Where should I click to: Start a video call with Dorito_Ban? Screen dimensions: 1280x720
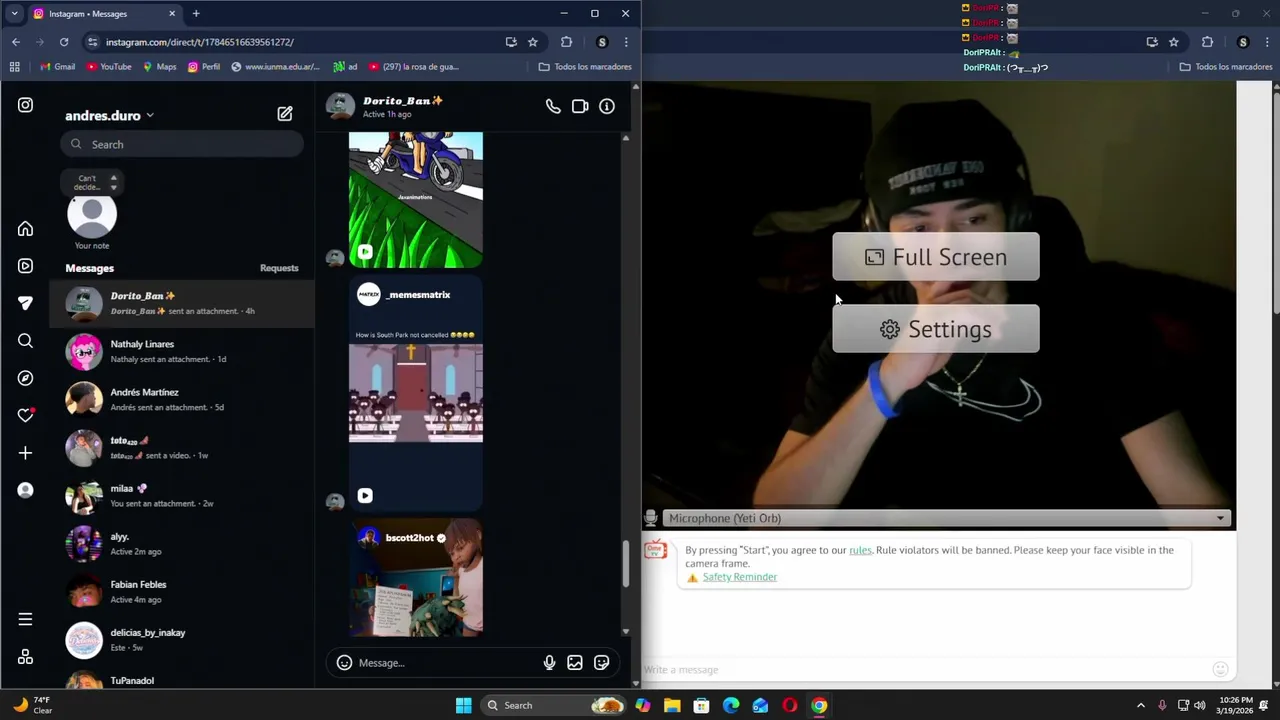580,106
